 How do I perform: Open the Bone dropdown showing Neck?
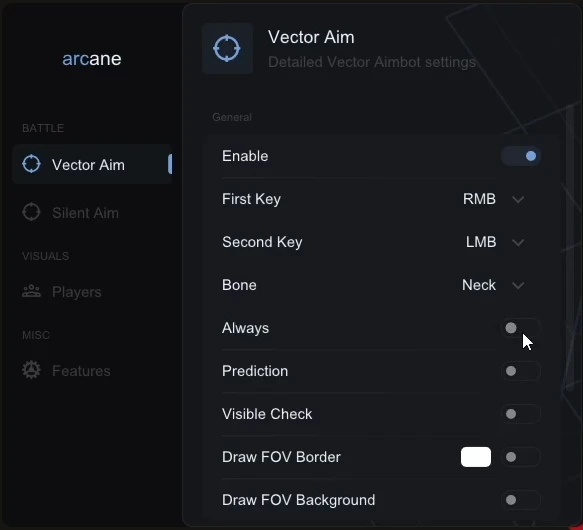493,285
